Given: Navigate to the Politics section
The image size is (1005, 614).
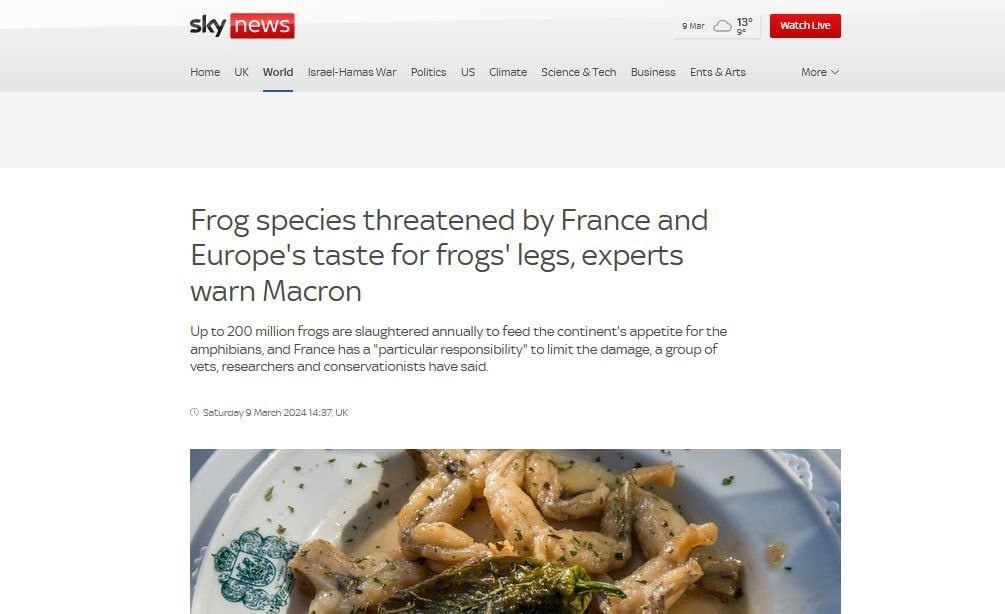Looking at the screenshot, I should coord(428,72).
